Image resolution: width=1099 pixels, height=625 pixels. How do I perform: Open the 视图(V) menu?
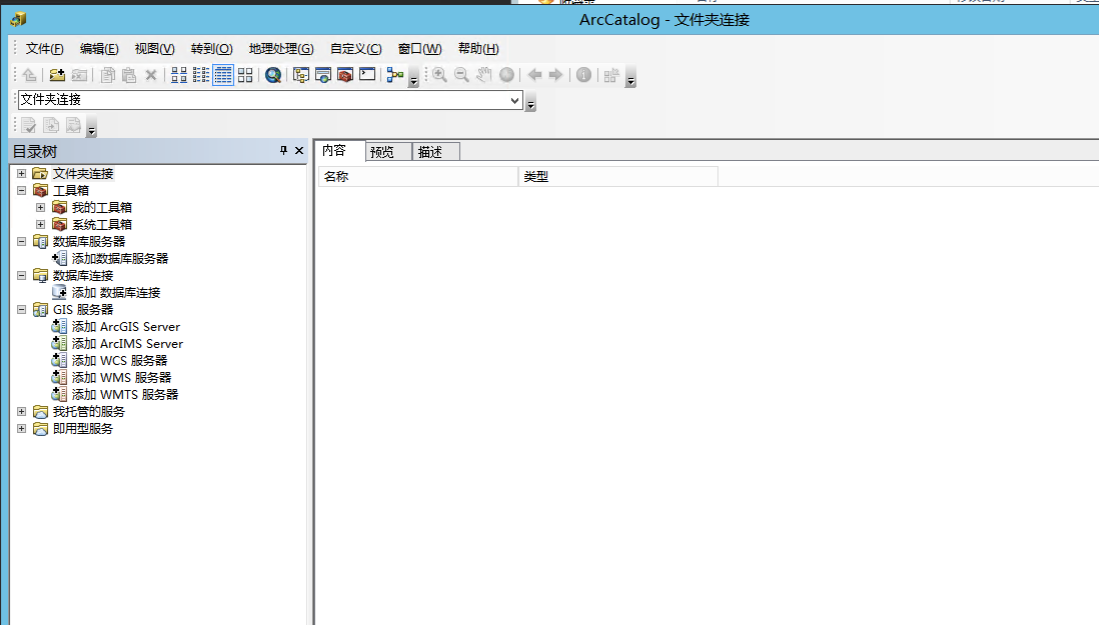[154, 48]
